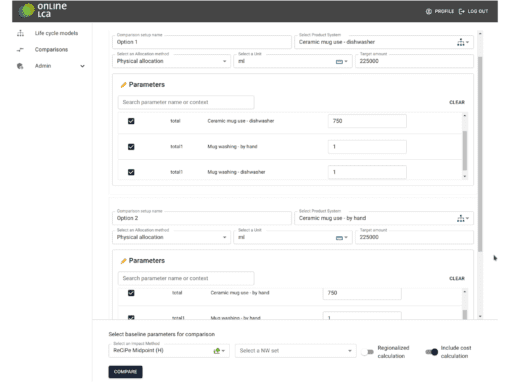Viewport: 510px width, 382px height.
Task: Uncheck Mug washing - dishwasher parameter checkbox
Action: 131,172
